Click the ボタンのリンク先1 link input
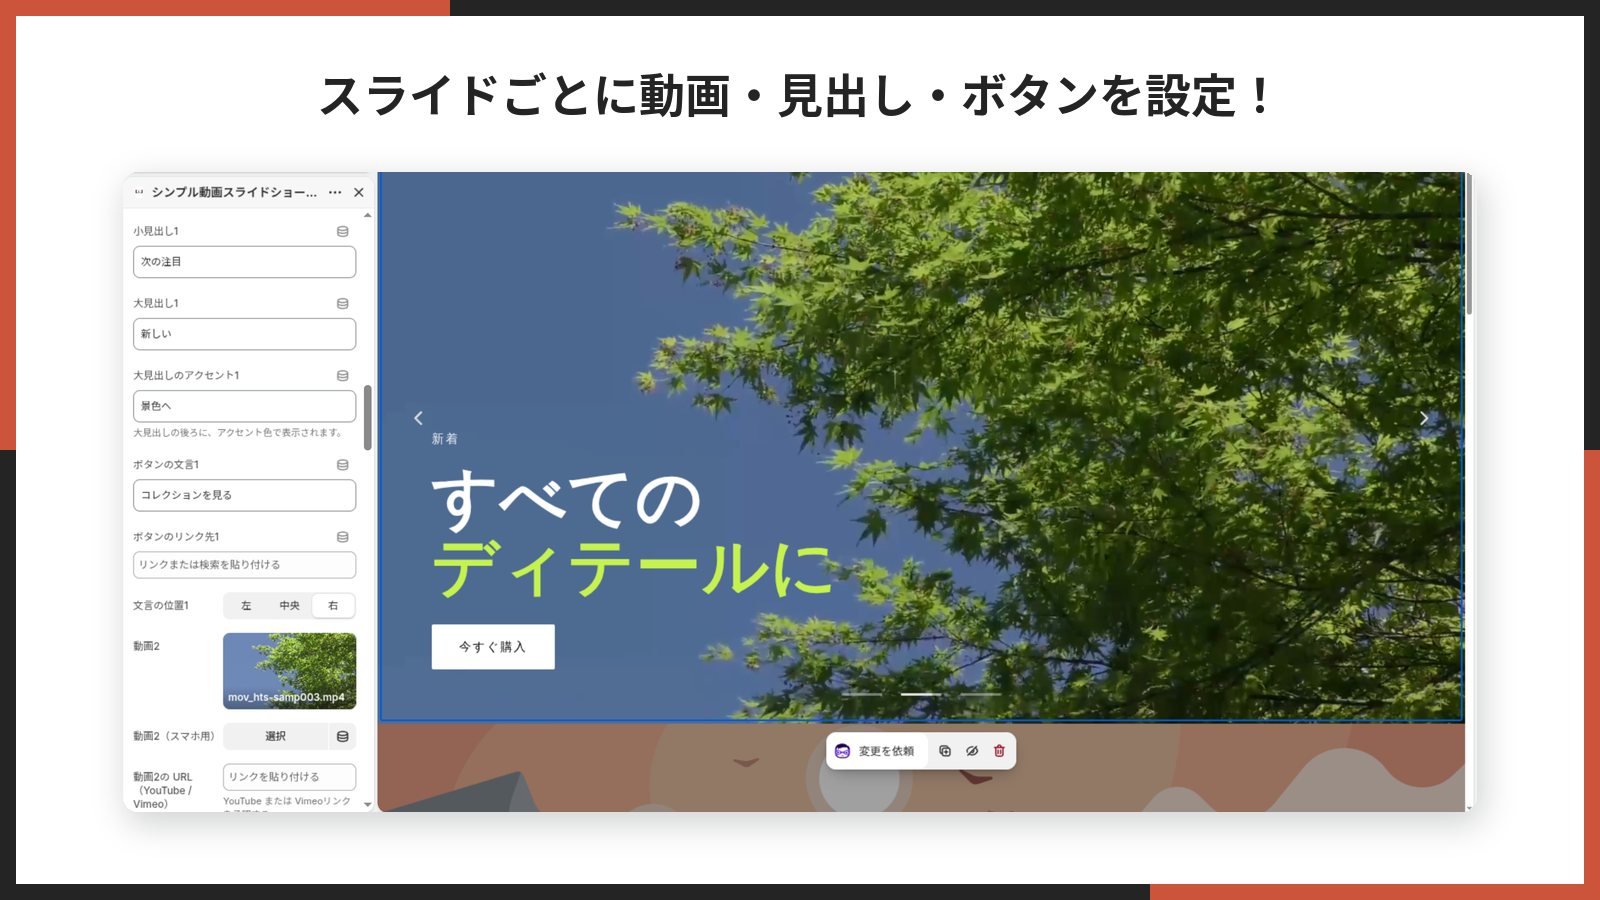1600x900 pixels. tap(244, 565)
